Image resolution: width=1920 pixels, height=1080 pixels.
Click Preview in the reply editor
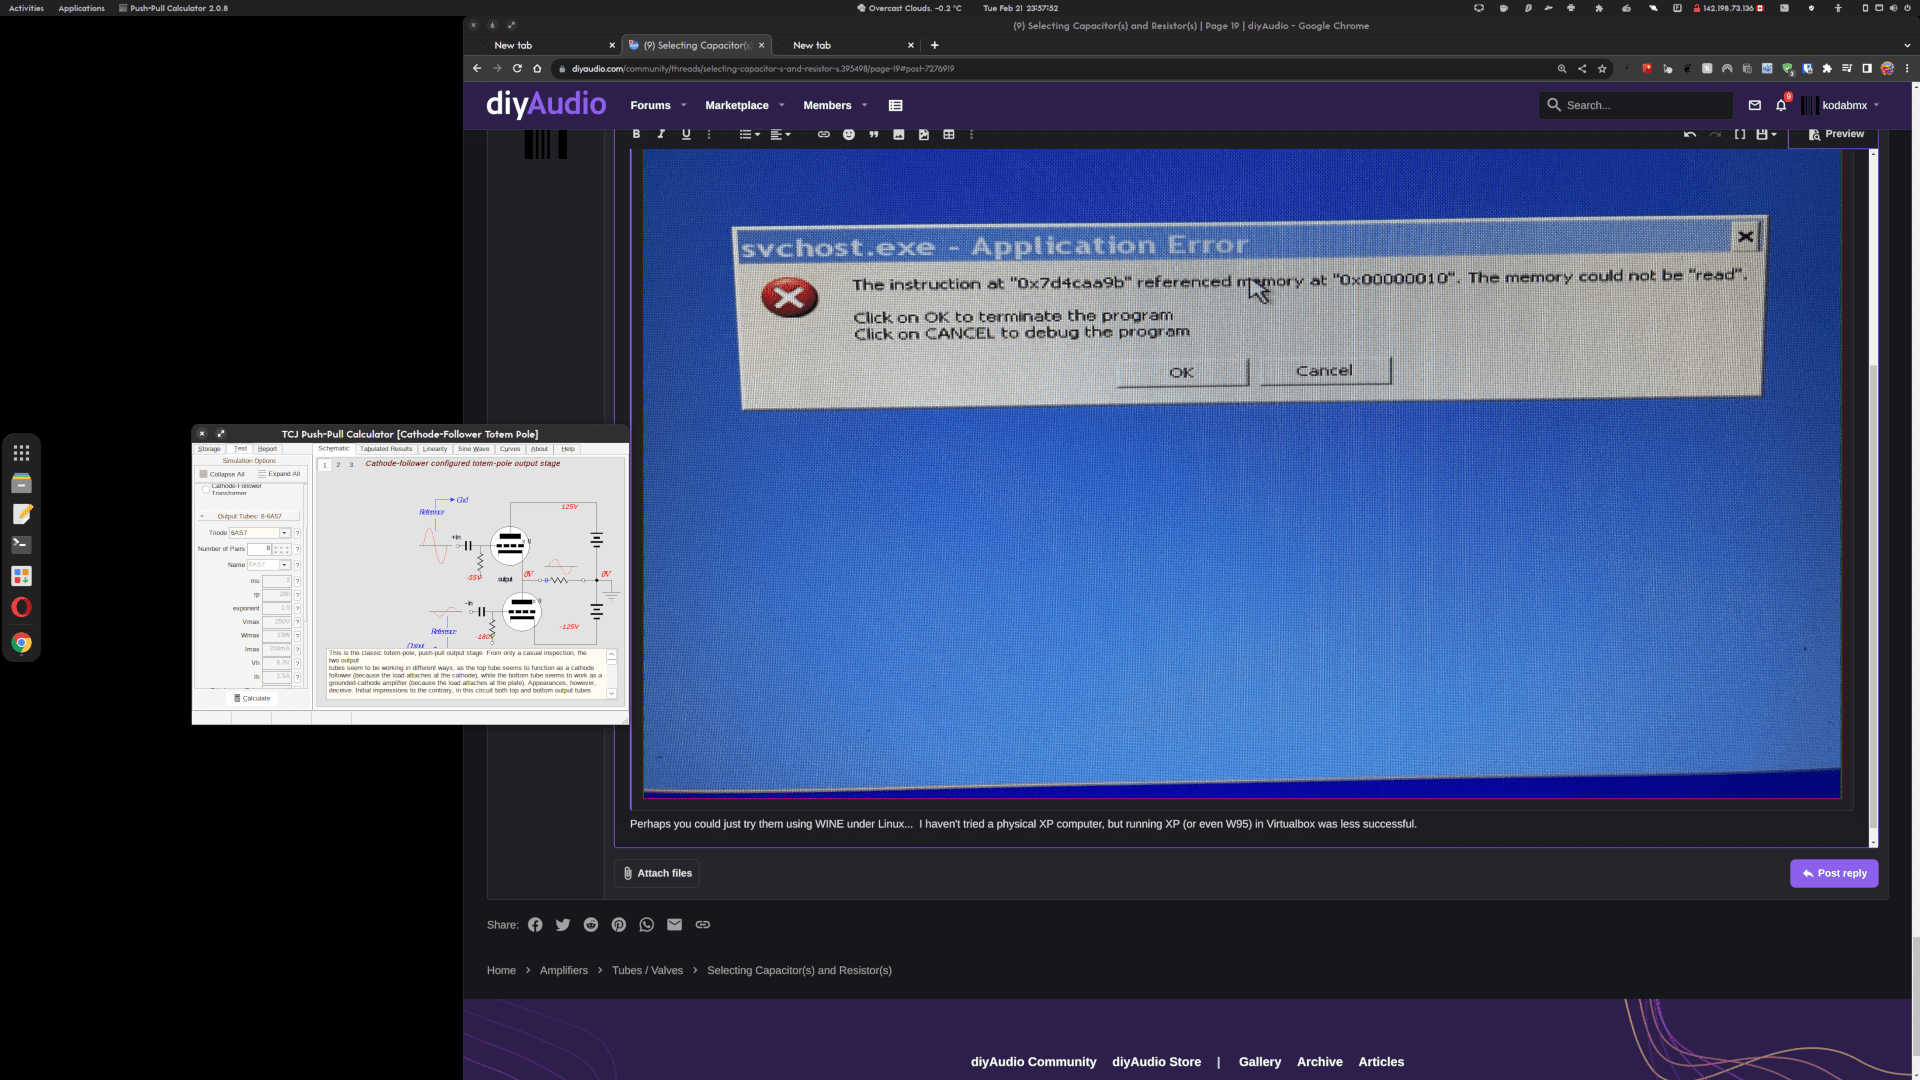coord(1836,134)
